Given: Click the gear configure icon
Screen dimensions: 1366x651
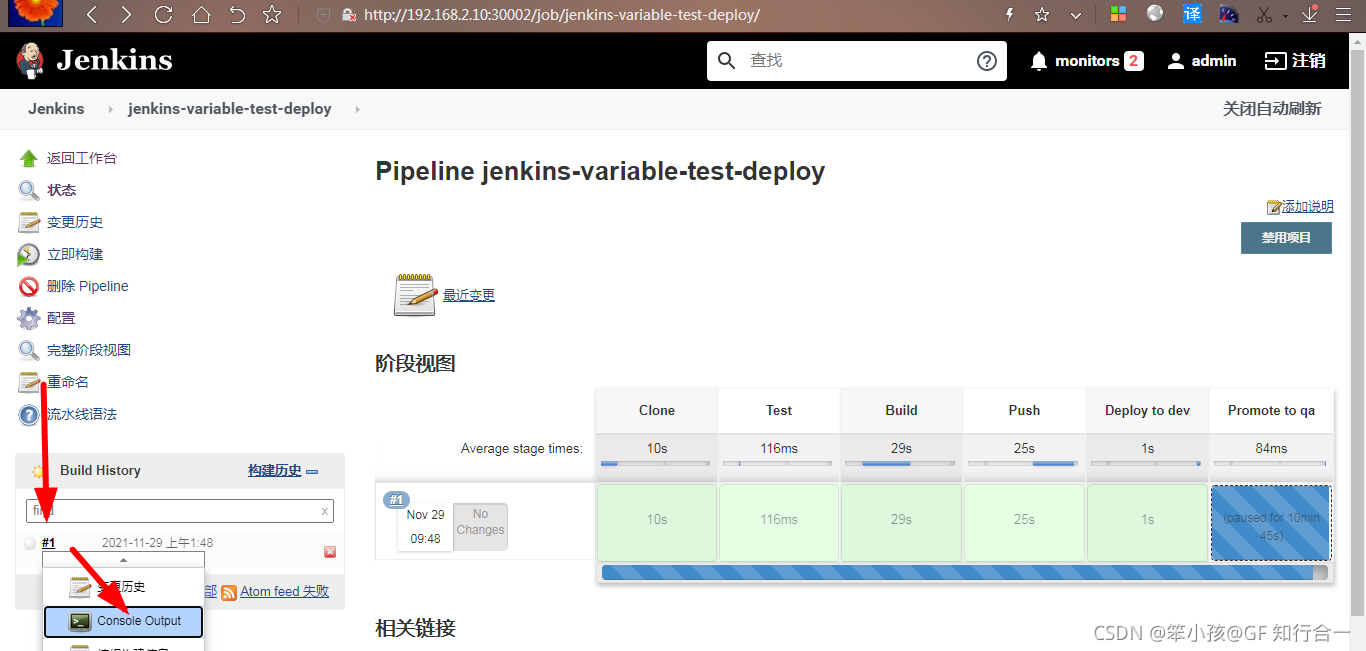Looking at the screenshot, I should point(29,318).
